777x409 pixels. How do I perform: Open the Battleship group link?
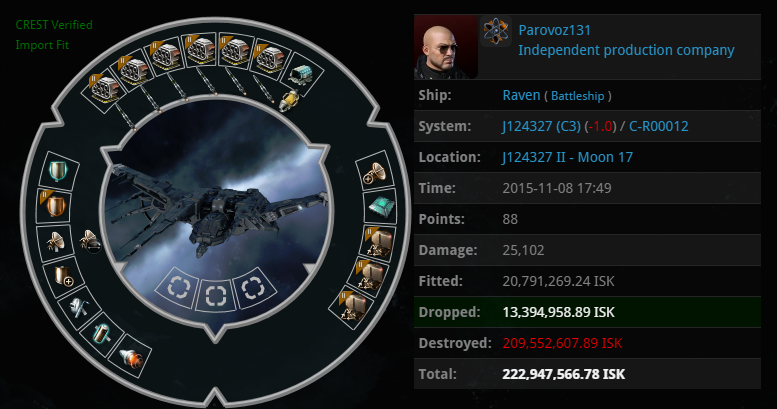pos(577,96)
